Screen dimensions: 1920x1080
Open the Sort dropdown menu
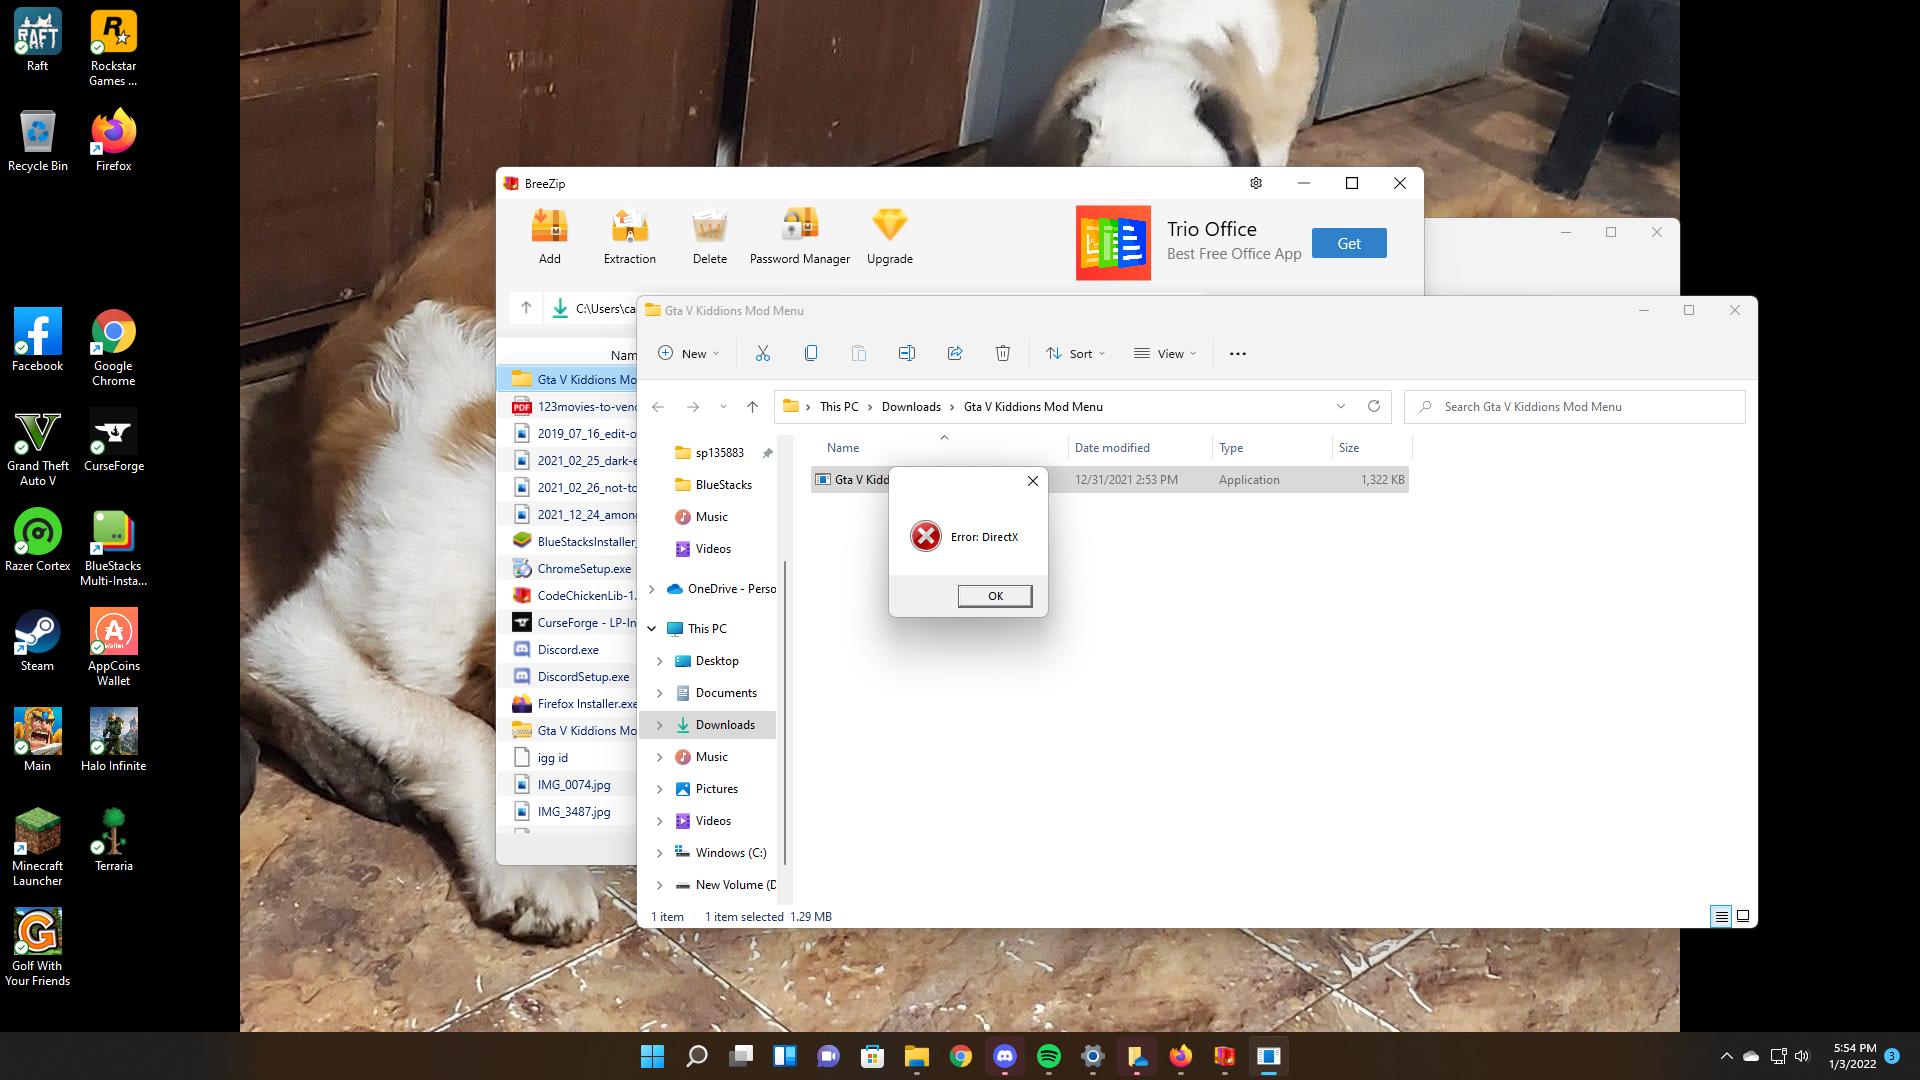[1076, 353]
